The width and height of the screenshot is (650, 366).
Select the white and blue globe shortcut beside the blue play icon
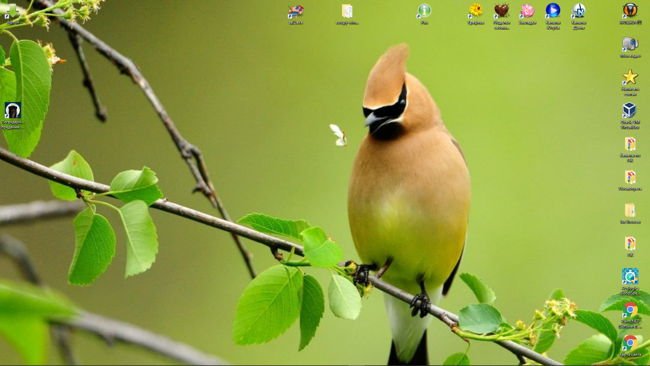tap(579, 11)
